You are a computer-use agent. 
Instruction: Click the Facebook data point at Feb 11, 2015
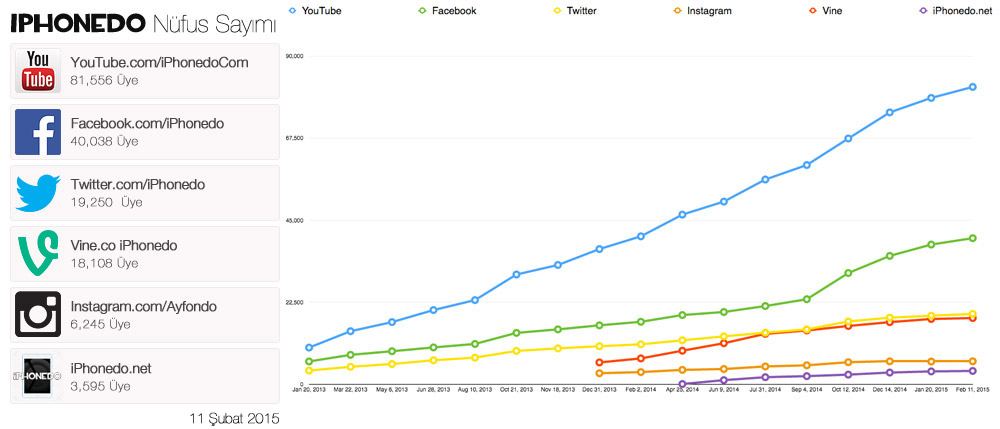[973, 238]
